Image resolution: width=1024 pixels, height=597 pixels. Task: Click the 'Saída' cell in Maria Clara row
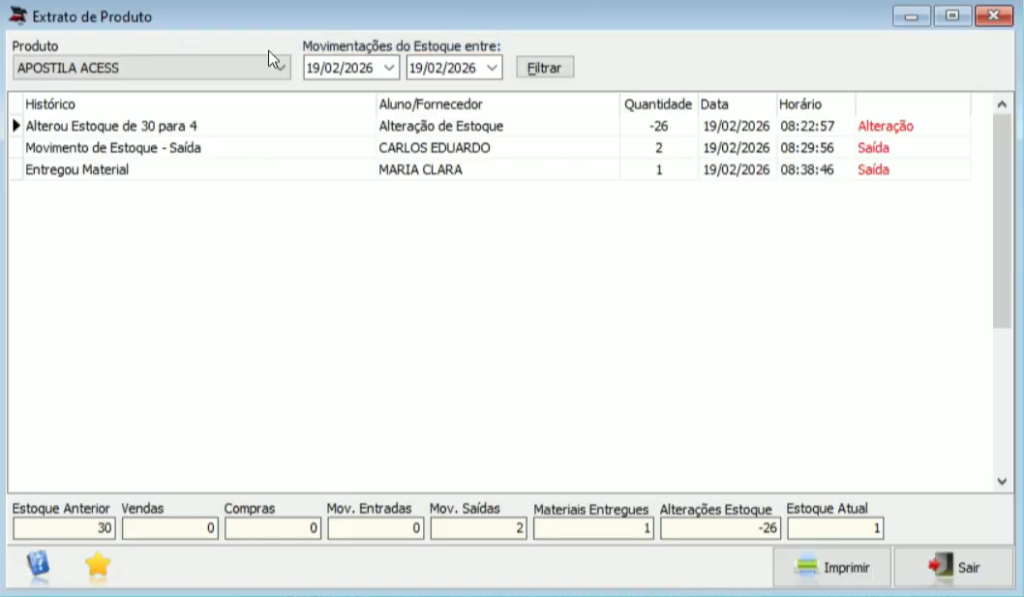click(912, 169)
